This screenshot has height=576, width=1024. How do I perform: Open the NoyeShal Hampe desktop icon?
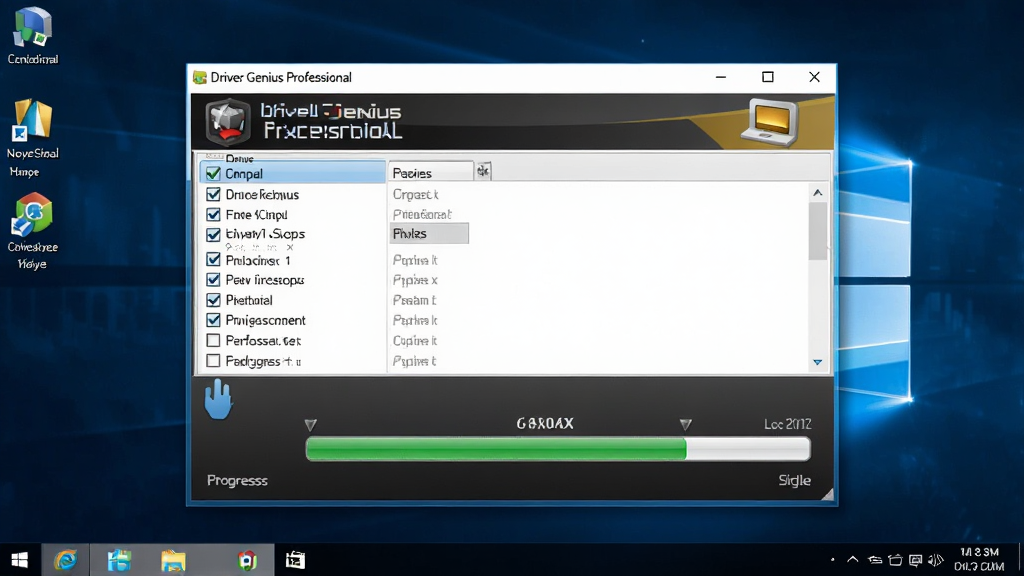(33, 138)
